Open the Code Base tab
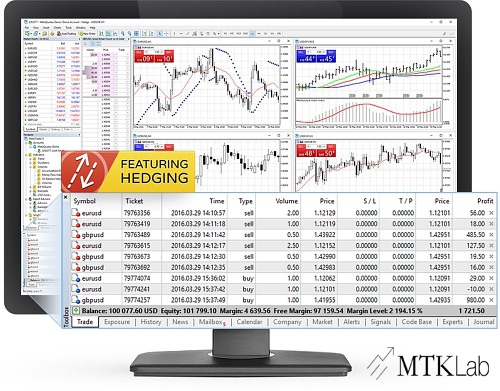Screen dimensions: 500x391 [416, 322]
